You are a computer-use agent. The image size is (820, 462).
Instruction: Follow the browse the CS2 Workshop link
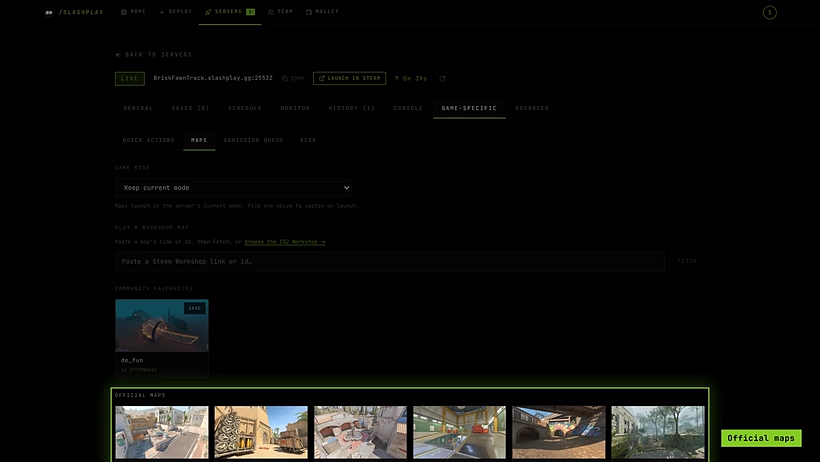click(285, 242)
